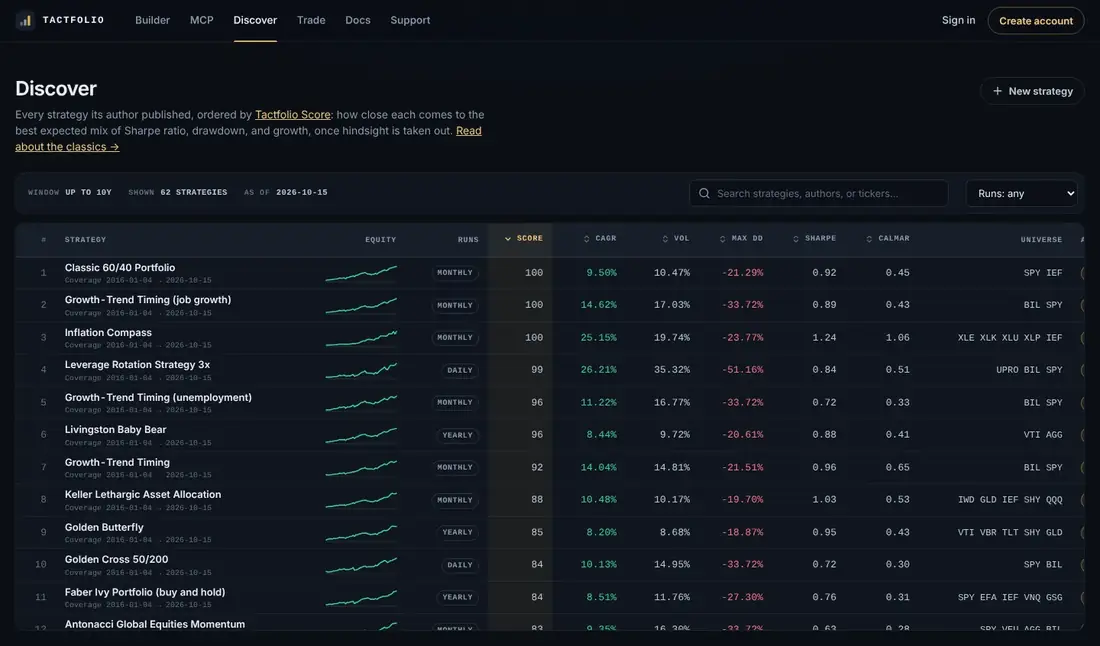The width and height of the screenshot is (1100, 646).
Task: Click the 1.06 Calmar value
Action: click(x=897, y=338)
